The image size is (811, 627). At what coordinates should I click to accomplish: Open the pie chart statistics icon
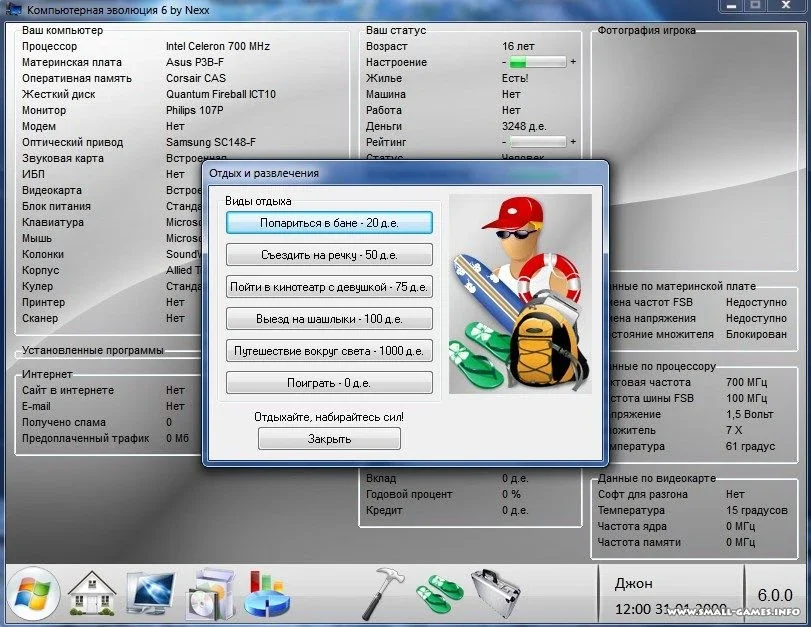[266, 593]
